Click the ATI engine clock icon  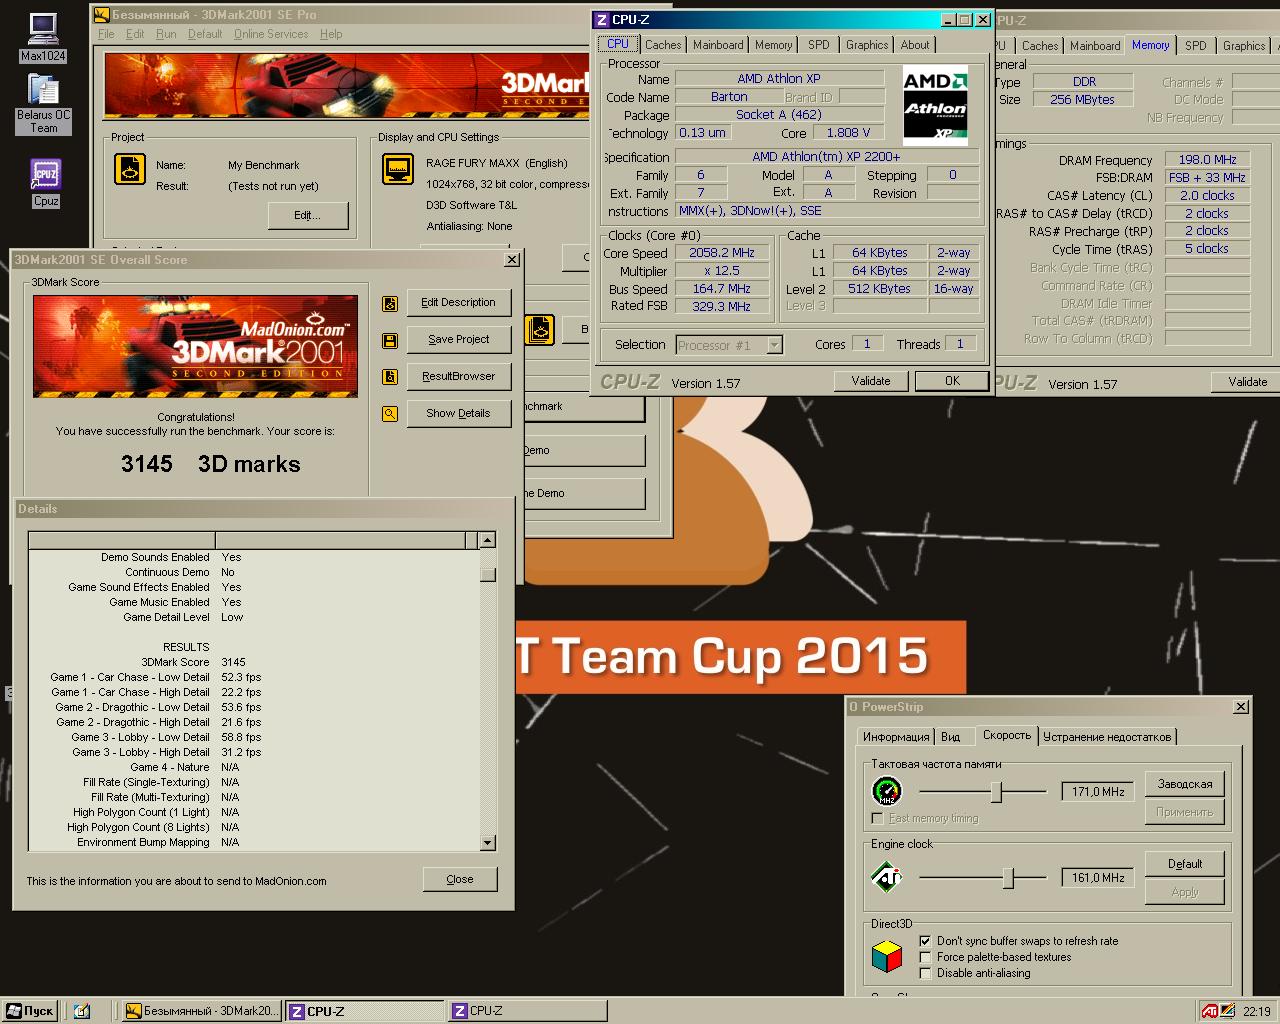(x=887, y=878)
